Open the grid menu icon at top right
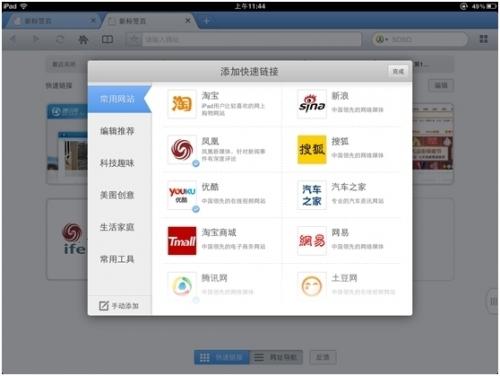The image size is (500, 376). pos(483,39)
